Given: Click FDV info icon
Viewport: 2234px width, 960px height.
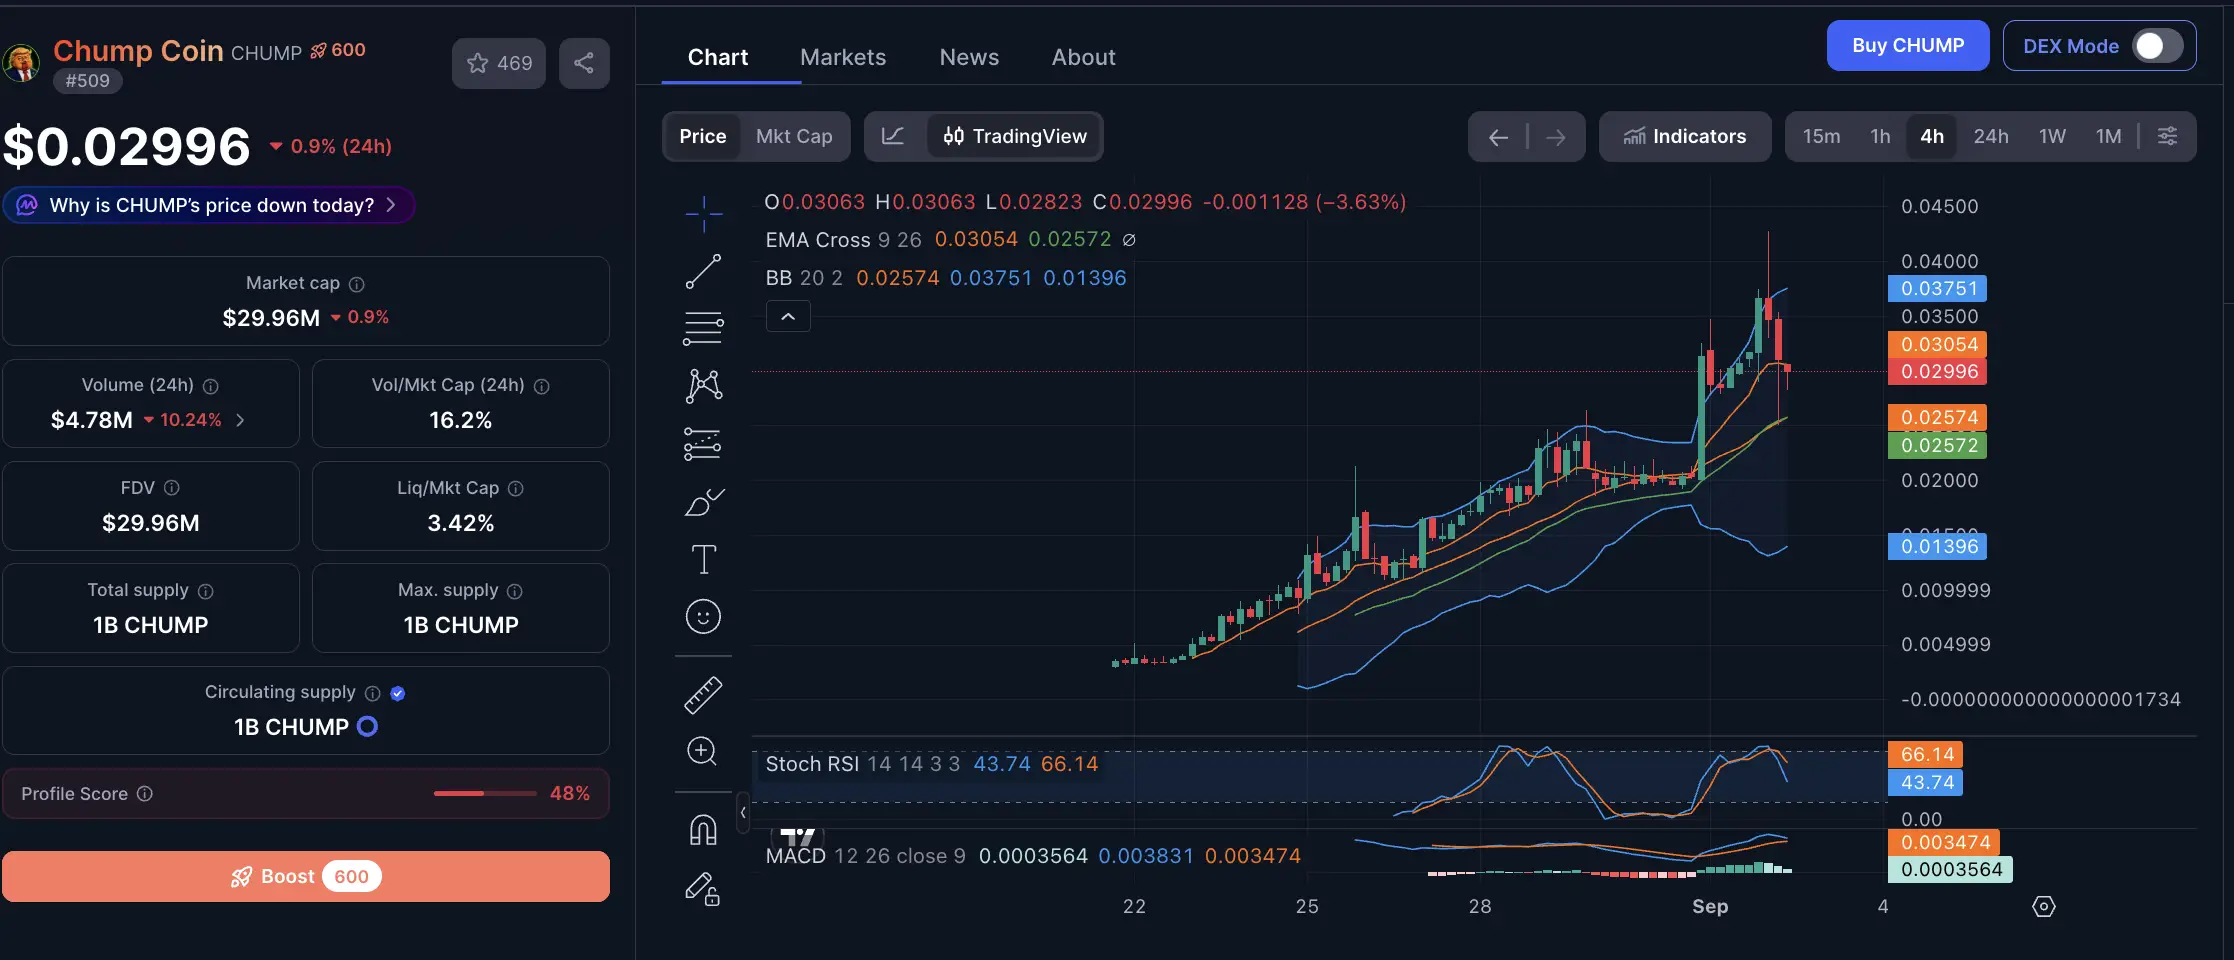Looking at the screenshot, I should pos(172,488).
